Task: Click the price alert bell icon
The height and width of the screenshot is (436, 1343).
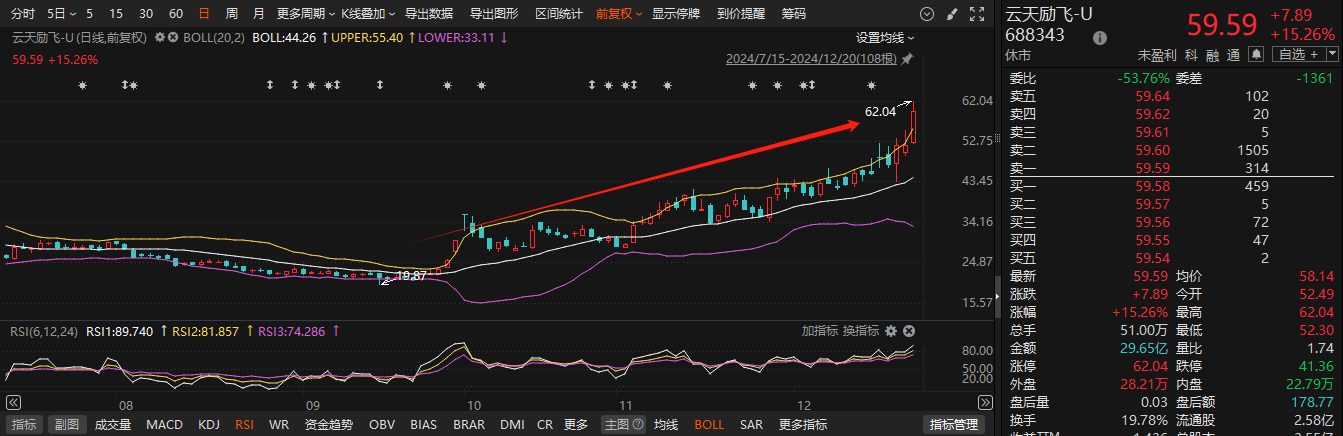Action: (1256, 54)
